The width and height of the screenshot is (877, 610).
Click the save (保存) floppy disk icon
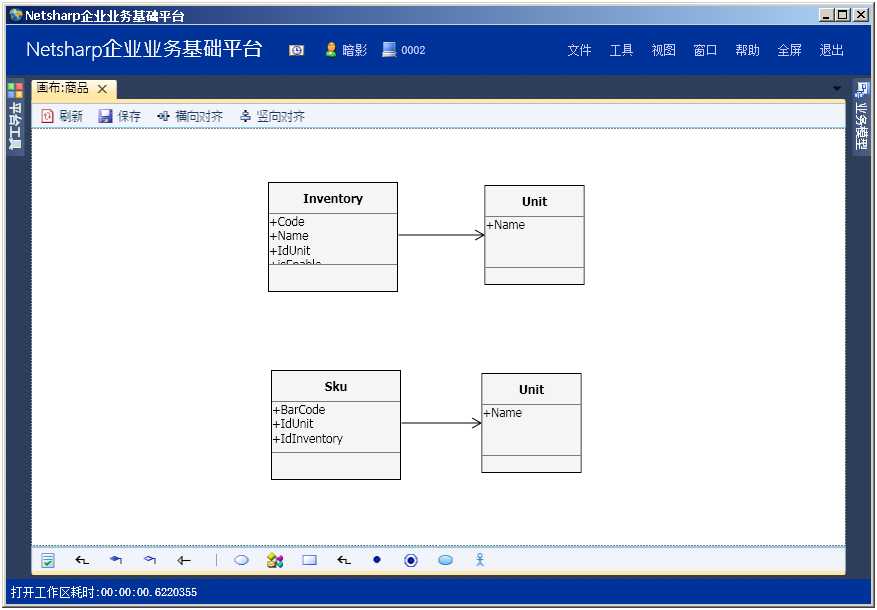[x=105, y=116]
